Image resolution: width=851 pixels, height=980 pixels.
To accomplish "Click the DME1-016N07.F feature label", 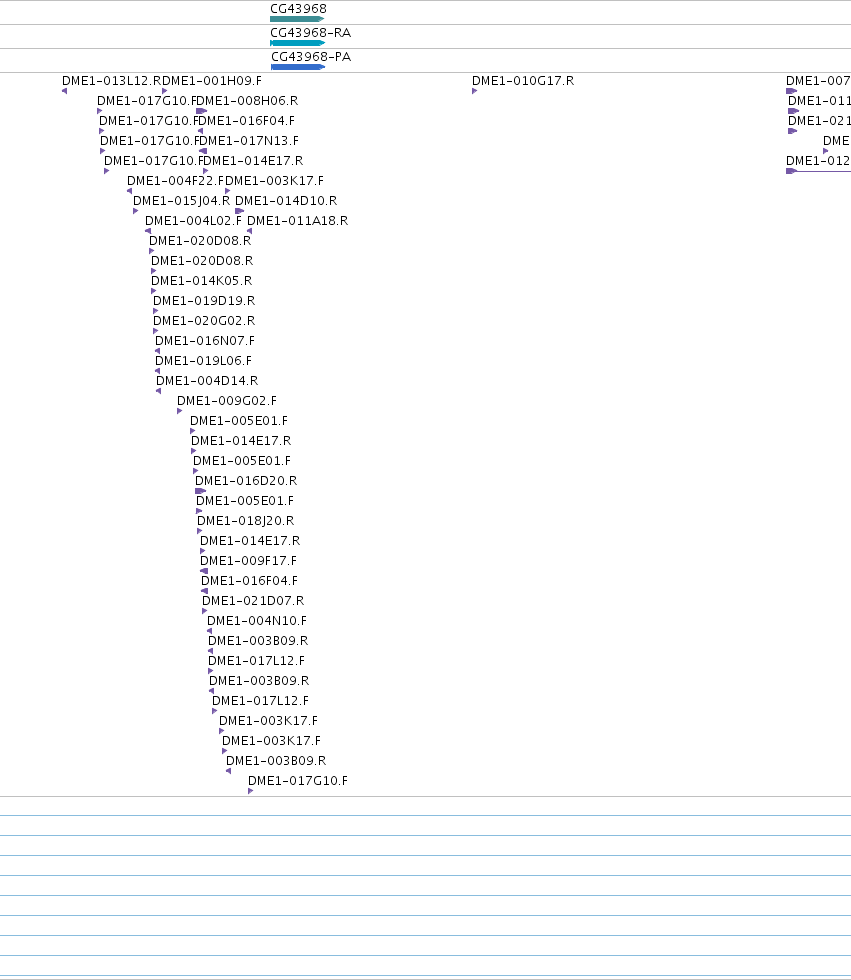I will point(205,341).
